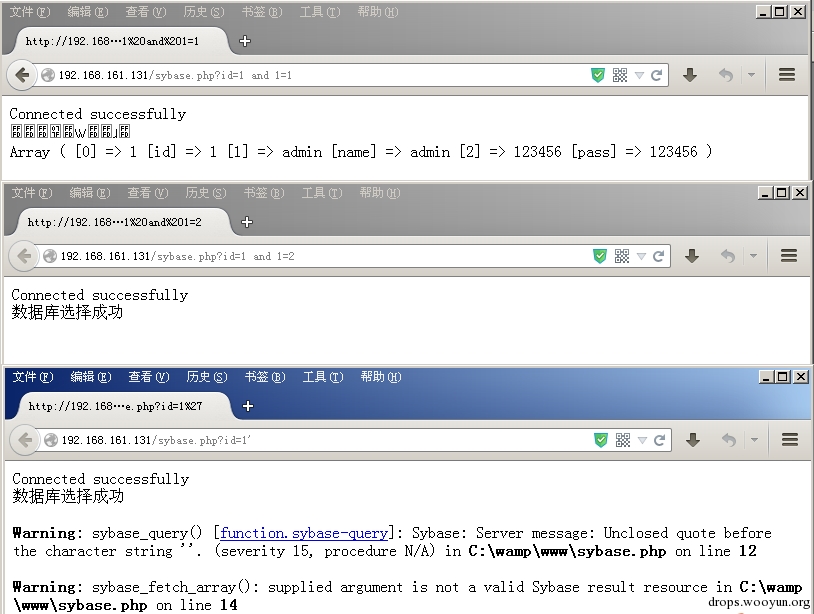This screenshot has height=614, width=814.
Task: Click the Array output text line
Action: click(x=361, y=152)
